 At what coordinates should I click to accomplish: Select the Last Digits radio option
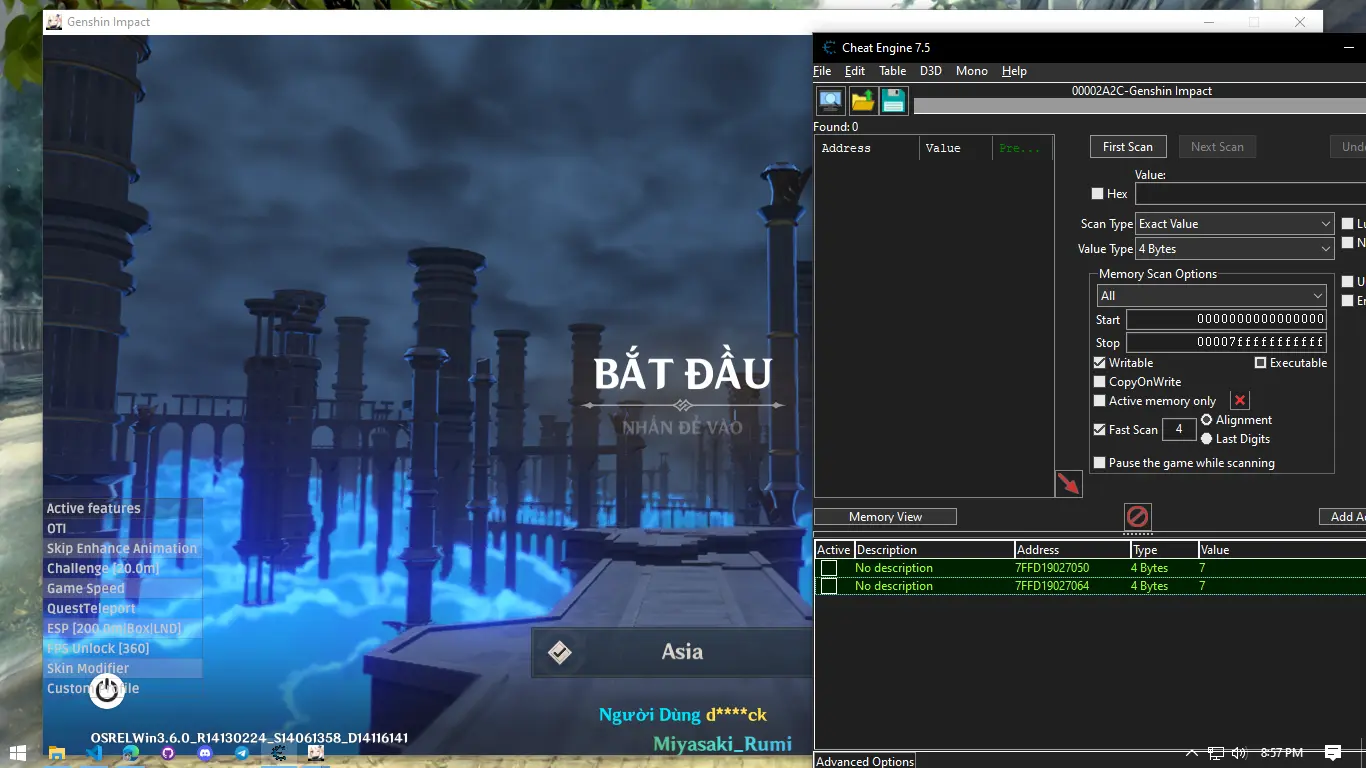1207,439
